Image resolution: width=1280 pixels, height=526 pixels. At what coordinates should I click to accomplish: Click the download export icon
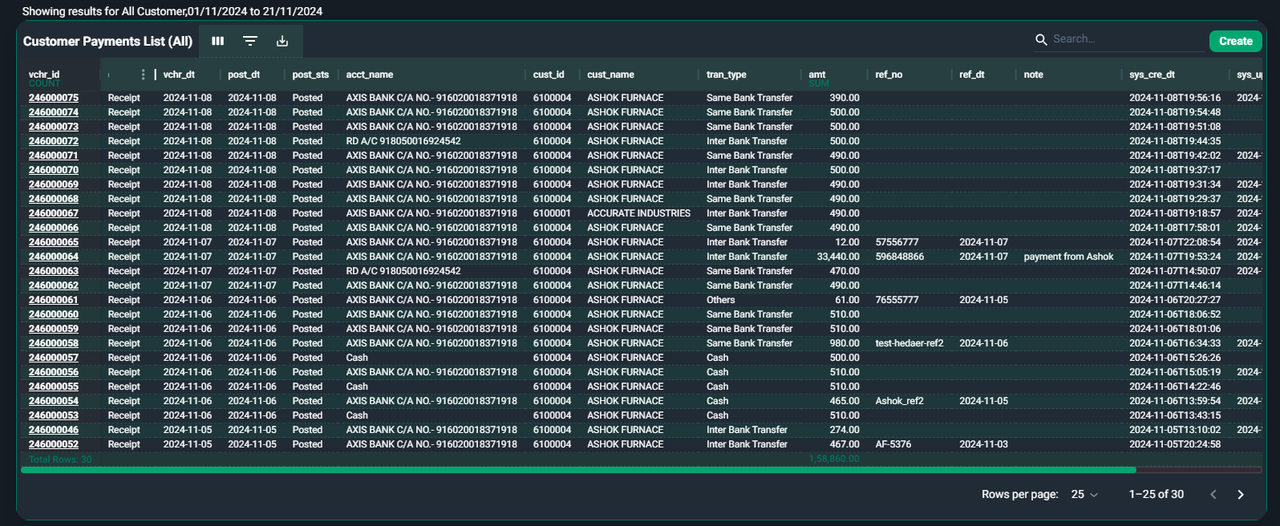coord(282,41)
